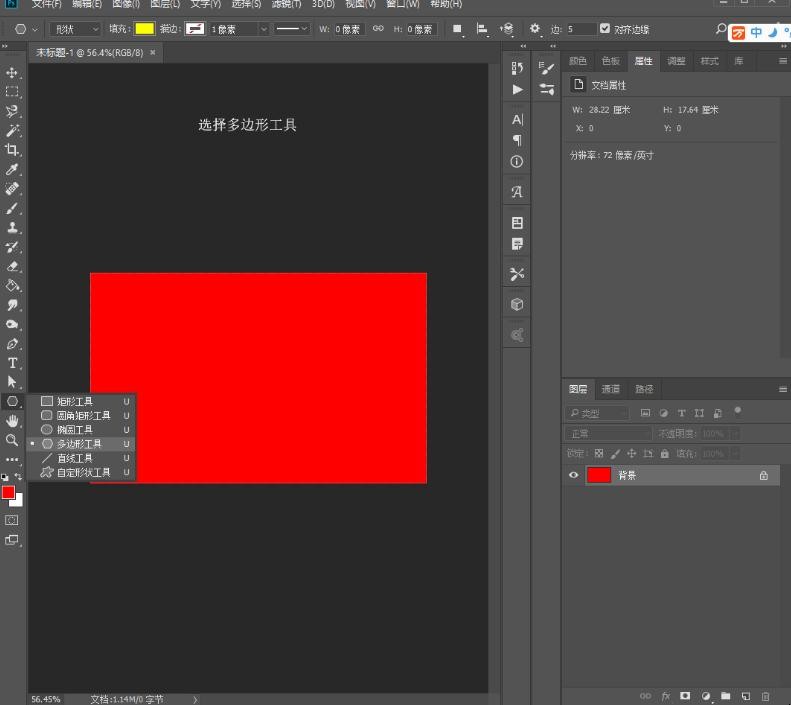The width and height of the screenshot is (791, 705).
Task: Select the Eraser tool
Action: (x=13, y=266)
